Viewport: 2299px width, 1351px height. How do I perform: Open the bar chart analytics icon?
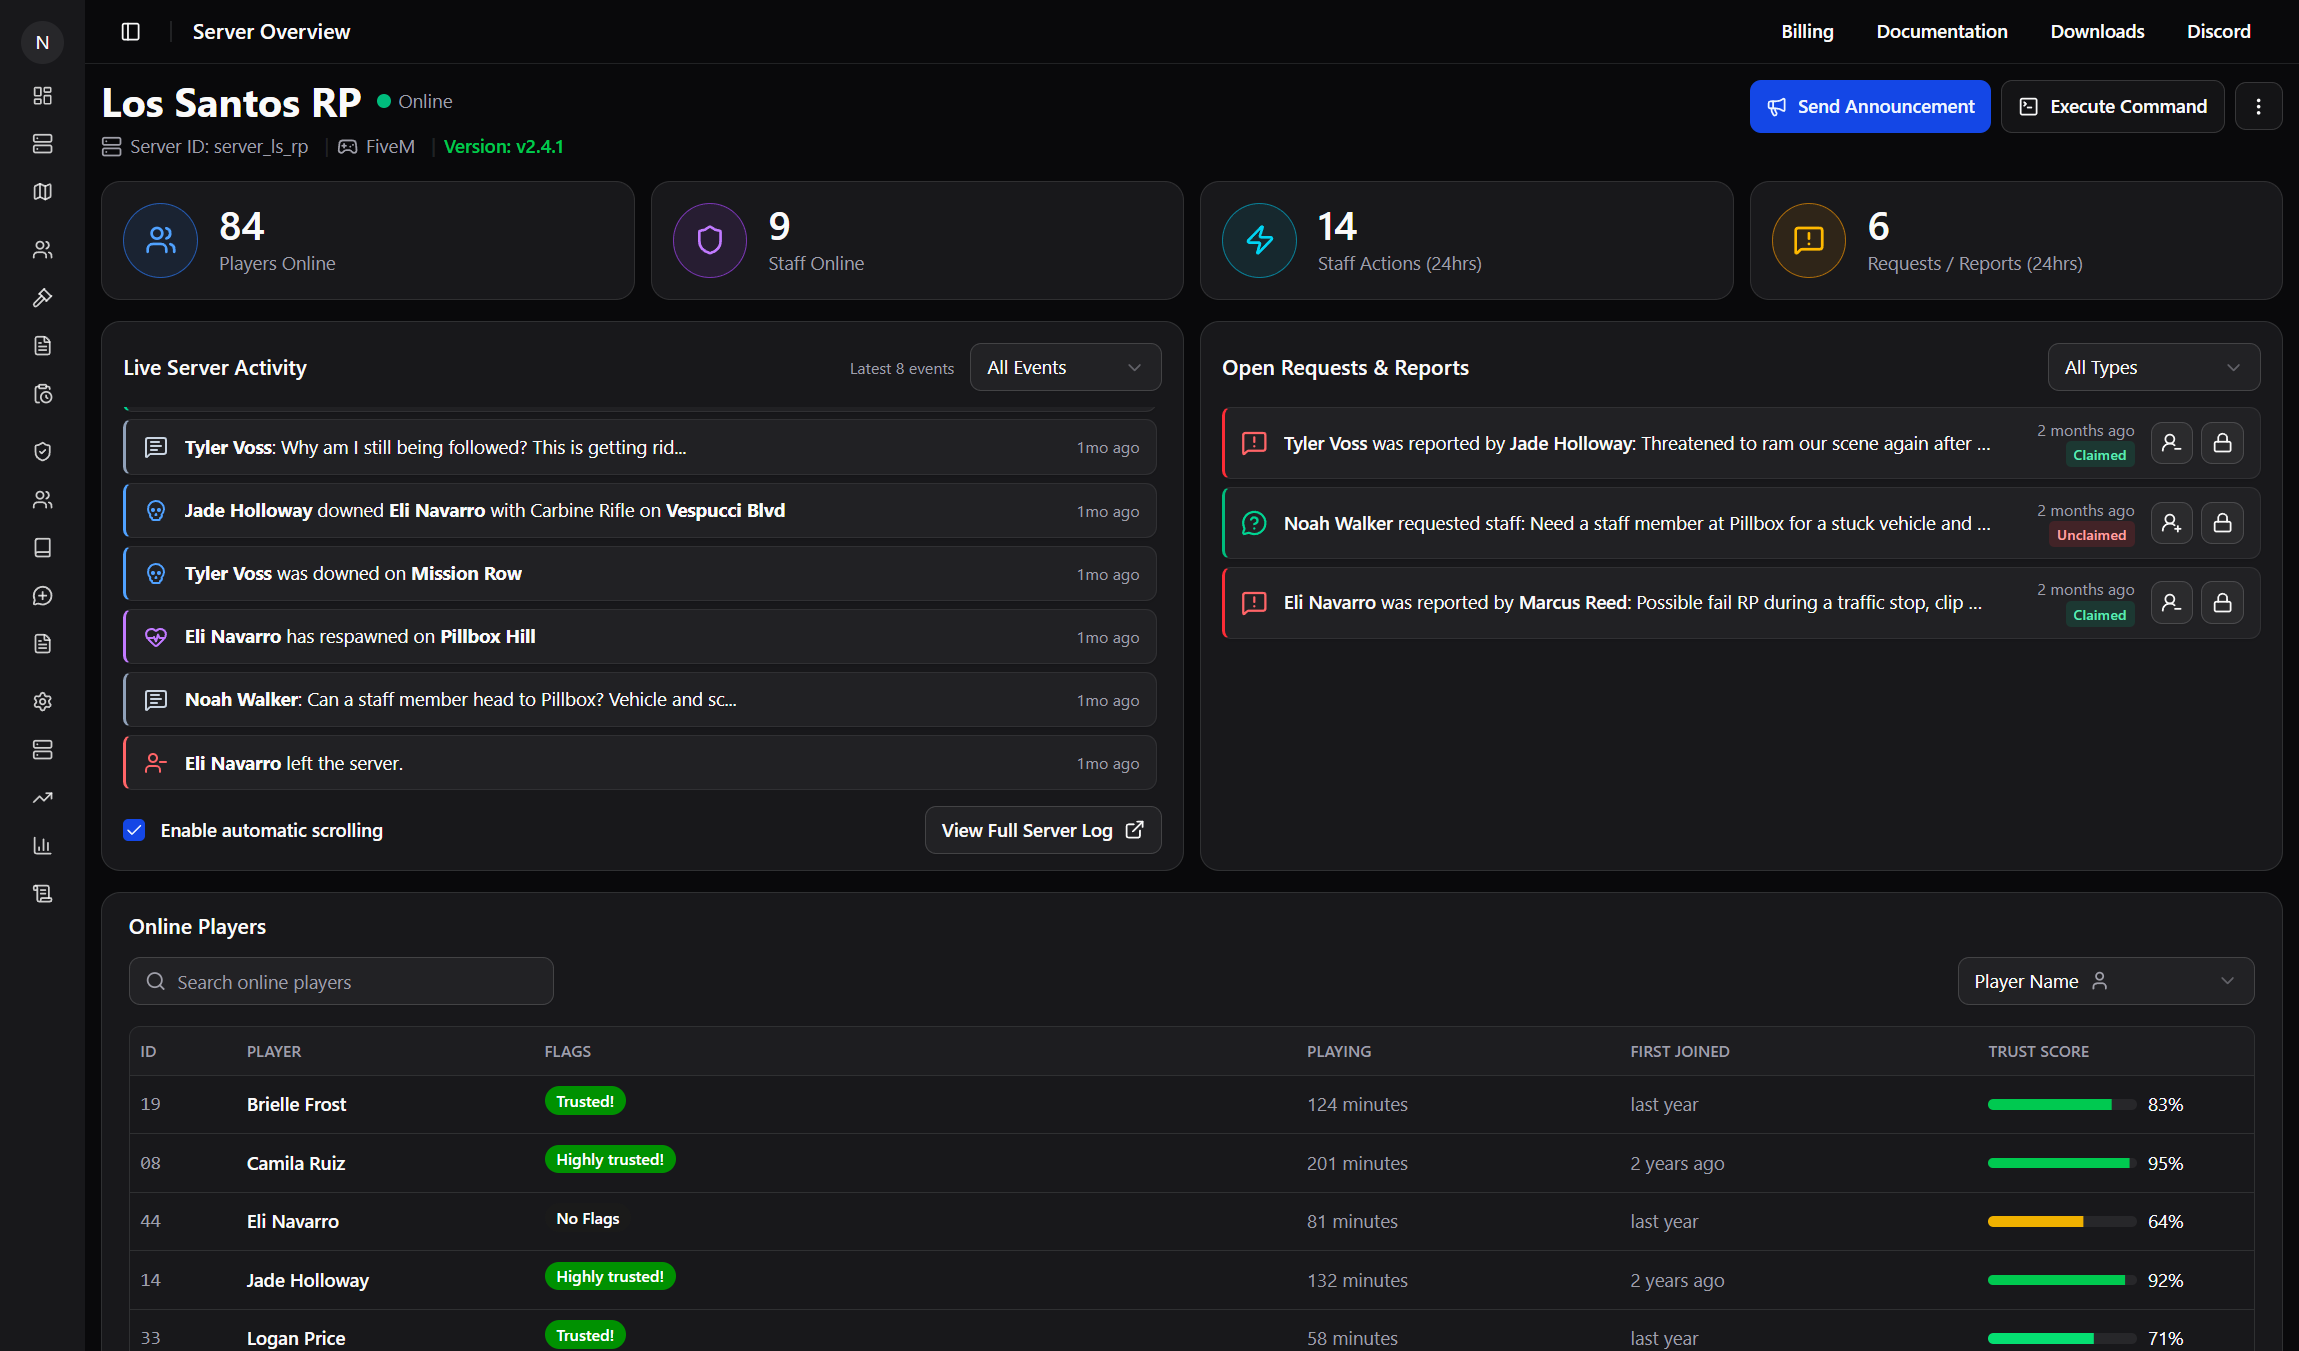pos(42,846)
